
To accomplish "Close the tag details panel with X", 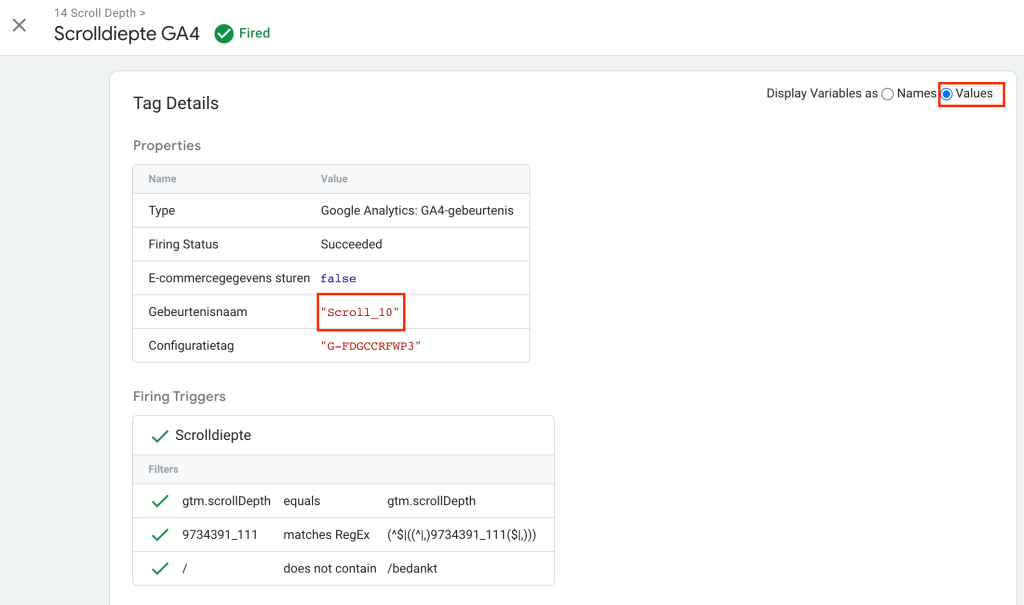I will (19, 25).
